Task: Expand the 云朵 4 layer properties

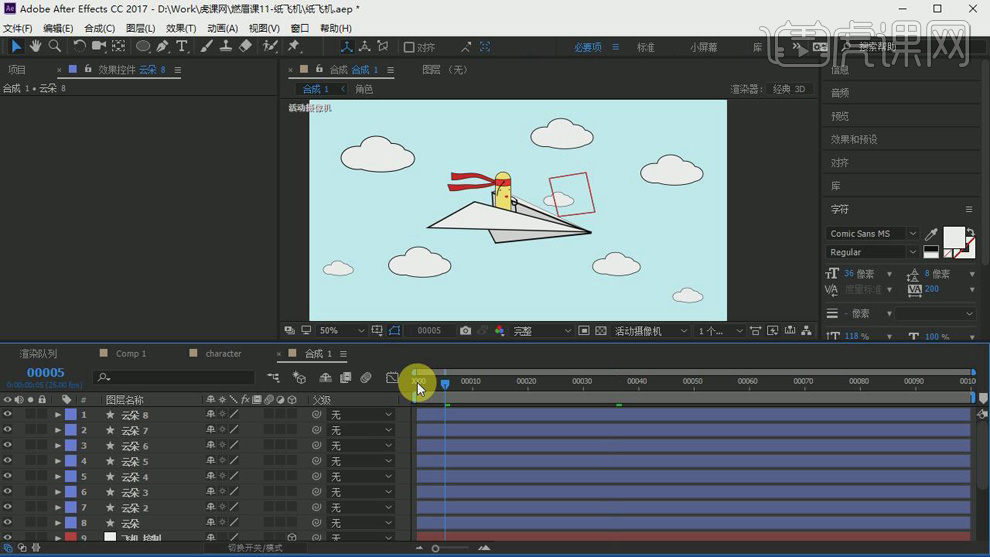Action: tap(57, 477)
